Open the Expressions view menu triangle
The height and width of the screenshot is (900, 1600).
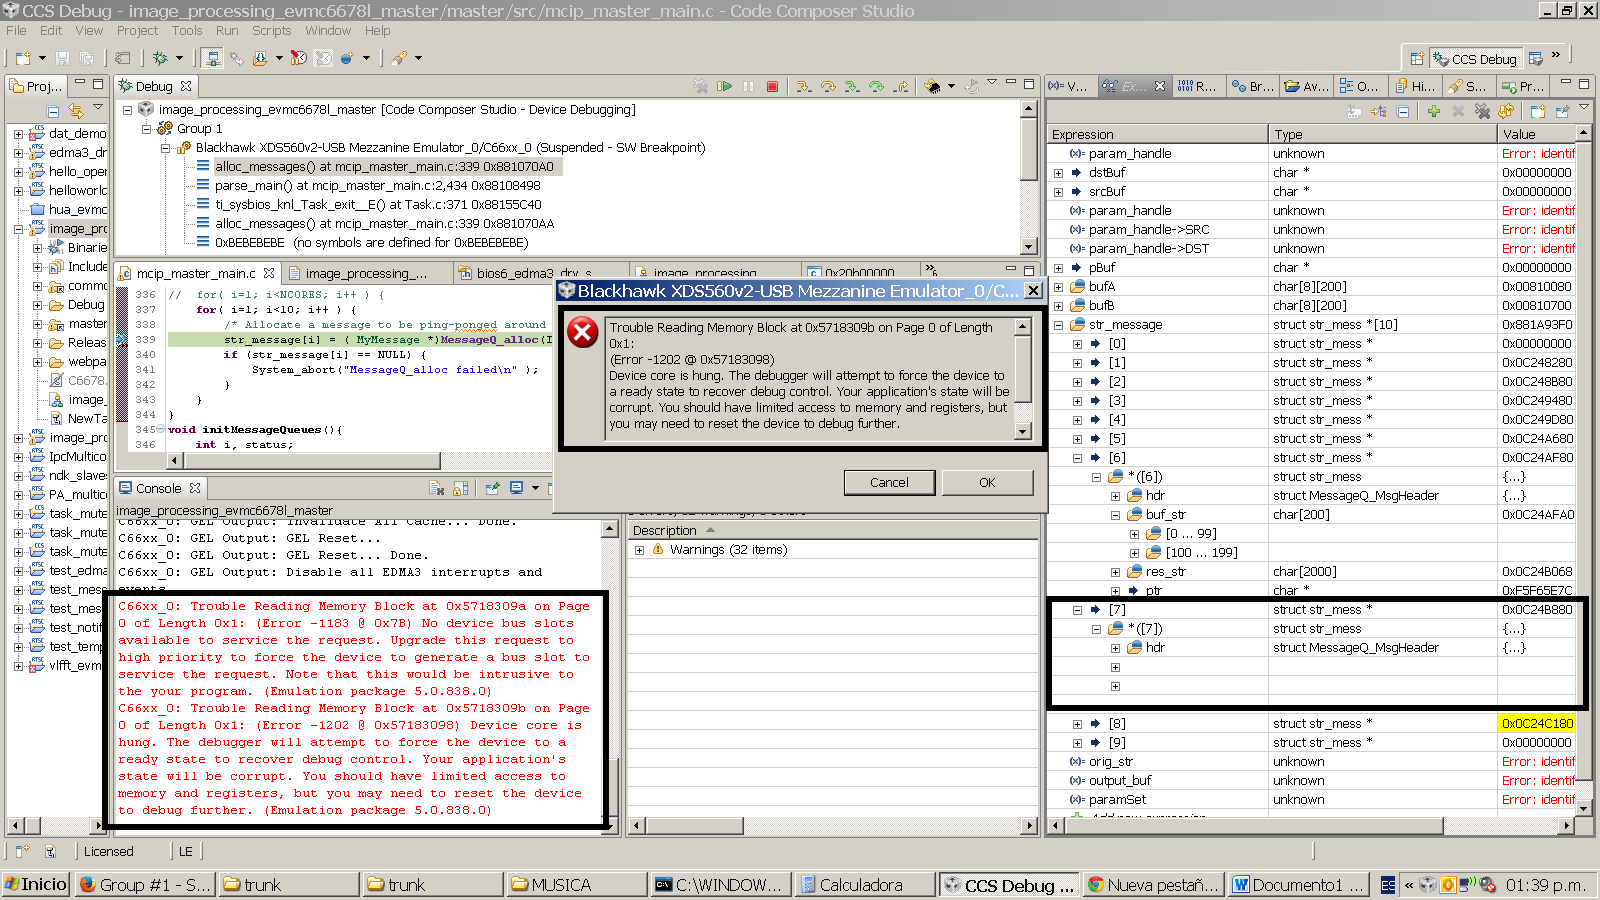(x=1586, y=107)
